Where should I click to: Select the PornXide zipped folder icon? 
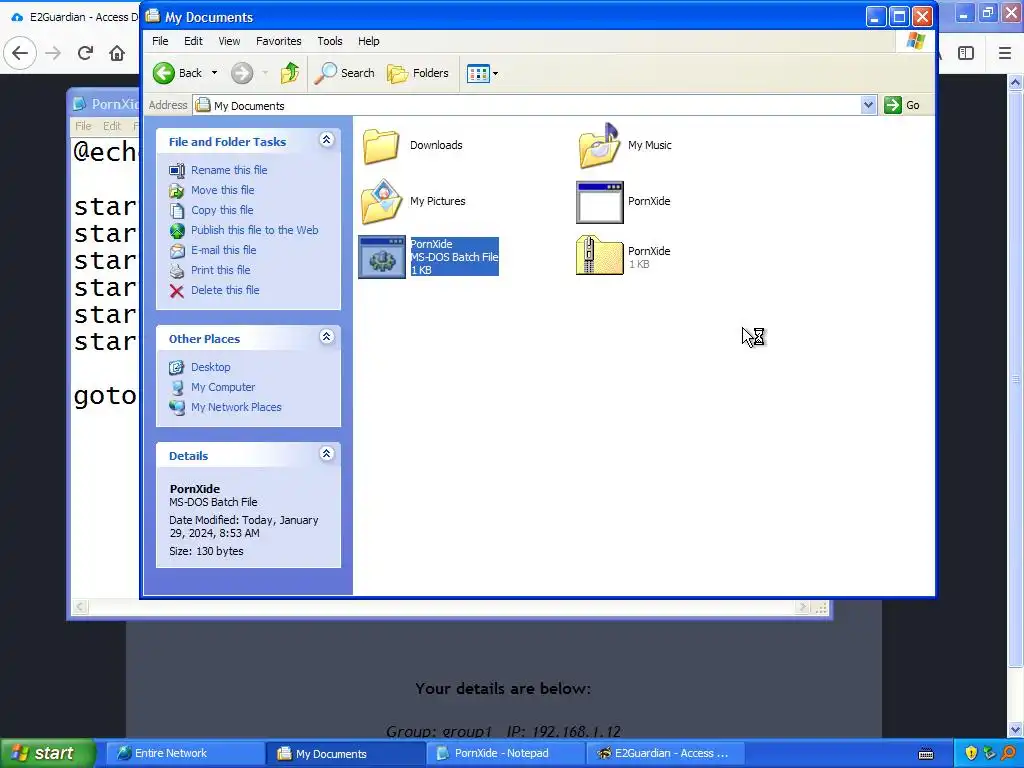tap(600, 256)
